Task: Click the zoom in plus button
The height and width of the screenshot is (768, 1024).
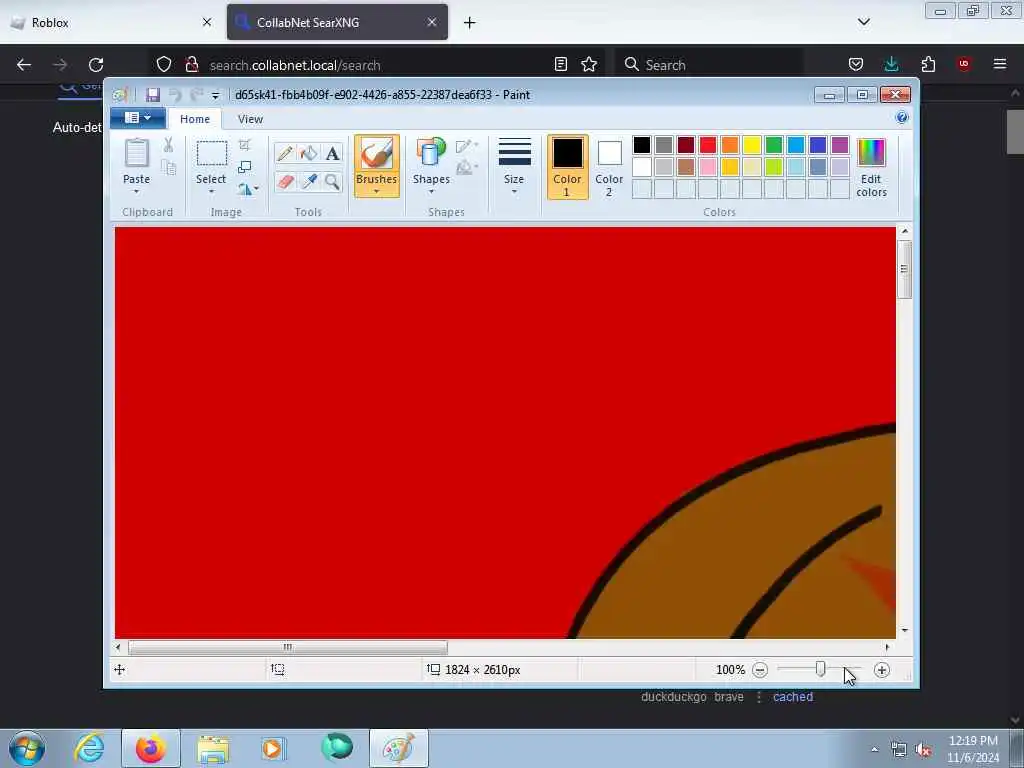Action: coord(882,670)
